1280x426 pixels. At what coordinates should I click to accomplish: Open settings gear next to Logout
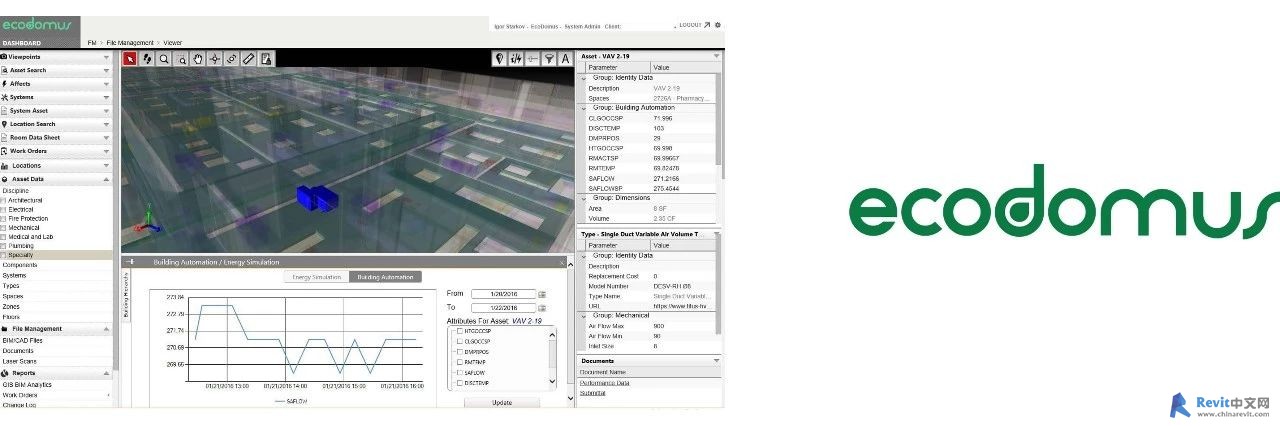tap(717, 25)
